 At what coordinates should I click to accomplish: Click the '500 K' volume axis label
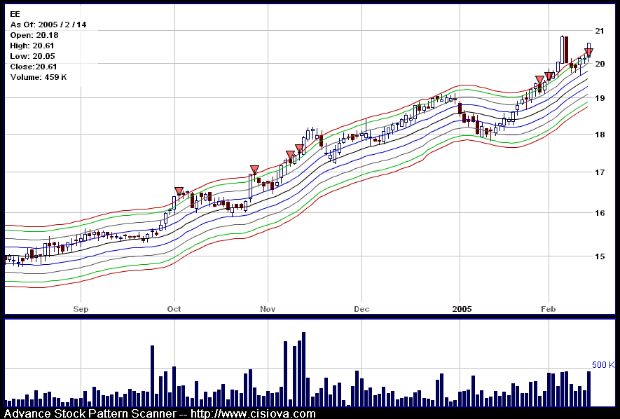603,365
